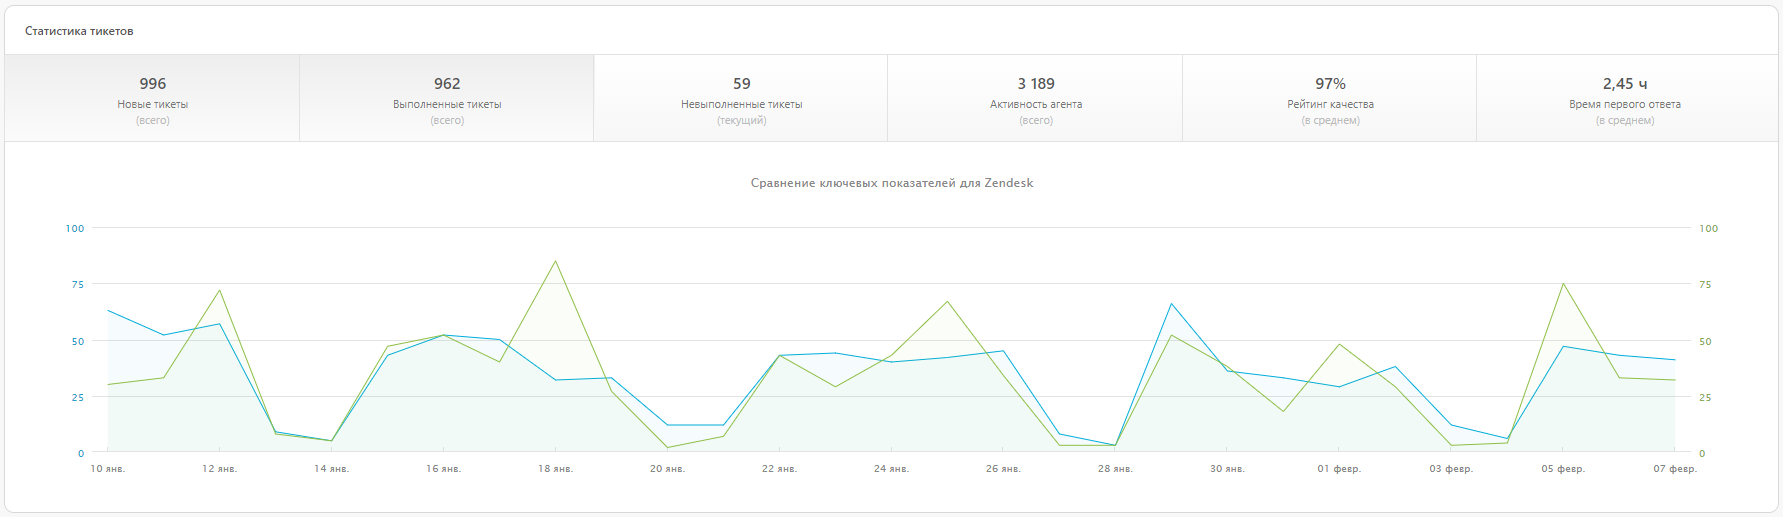
Task: Click the 01 февр. x-axis label
Action: (1338, 468)
